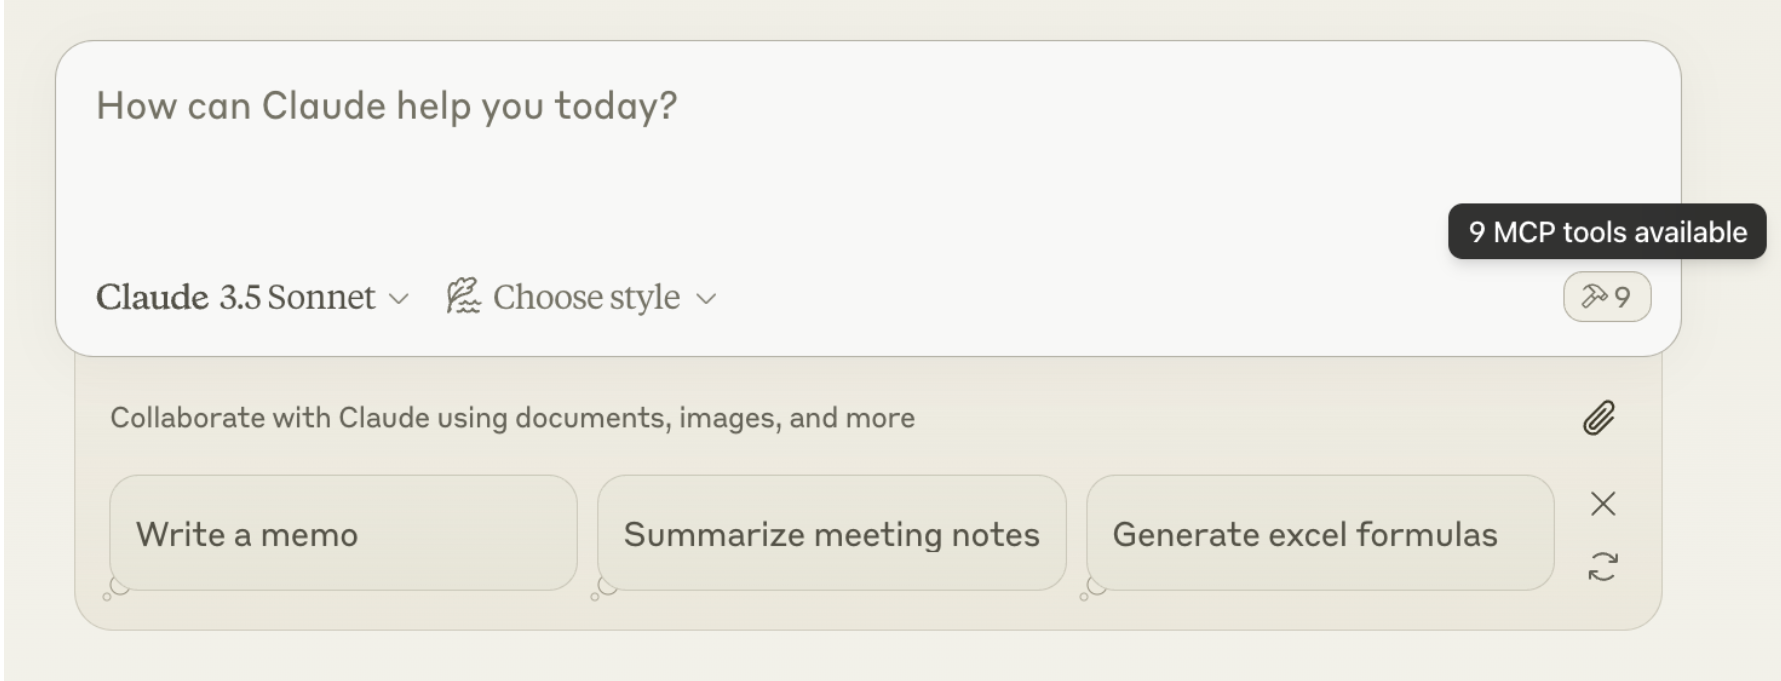This screenshot has height=681, width=1781.
Task: Attach a file using paperclip icon
Action: tap(1599, 418)
